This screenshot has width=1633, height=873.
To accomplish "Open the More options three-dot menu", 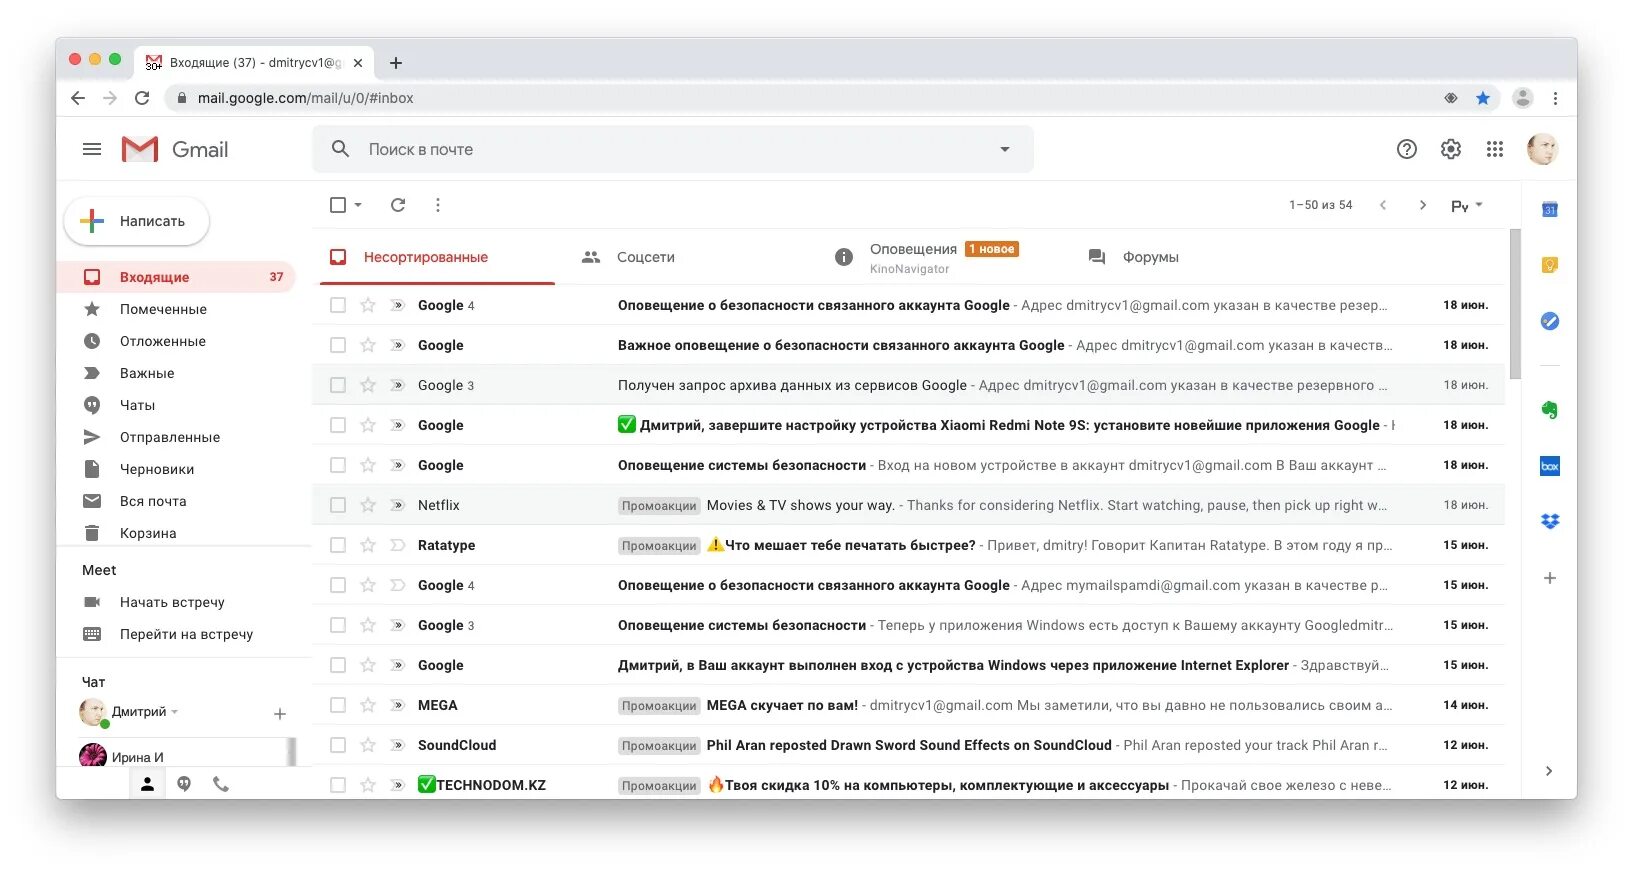I will 438,205.
